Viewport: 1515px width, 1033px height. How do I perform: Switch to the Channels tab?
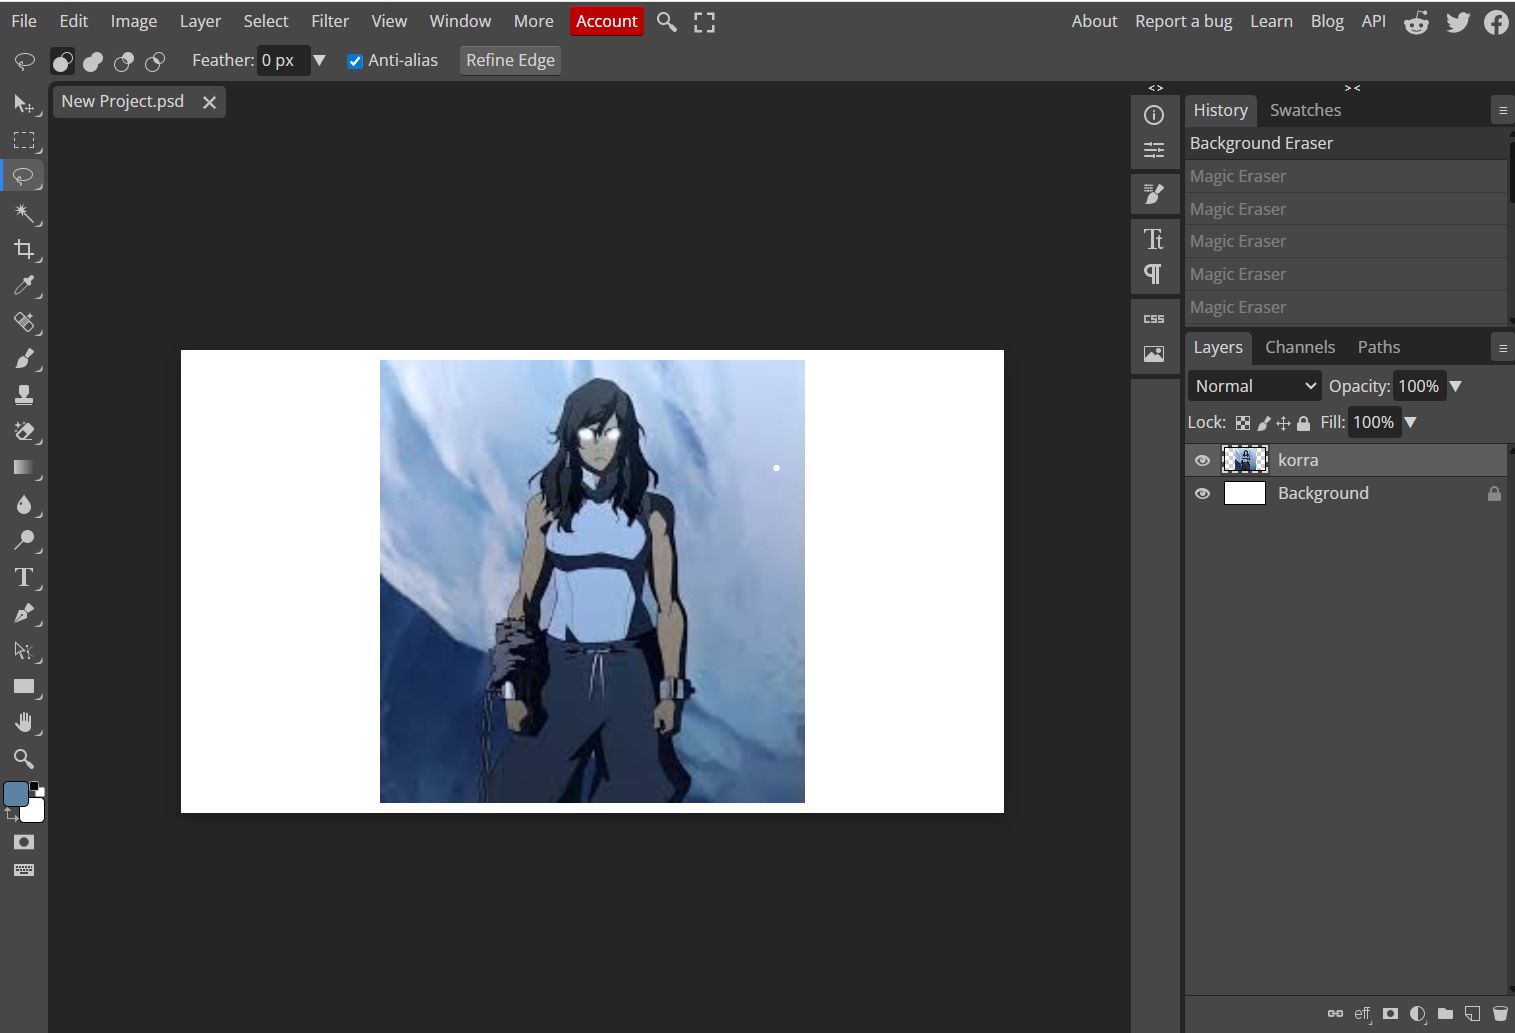(x=1299, y=347)
